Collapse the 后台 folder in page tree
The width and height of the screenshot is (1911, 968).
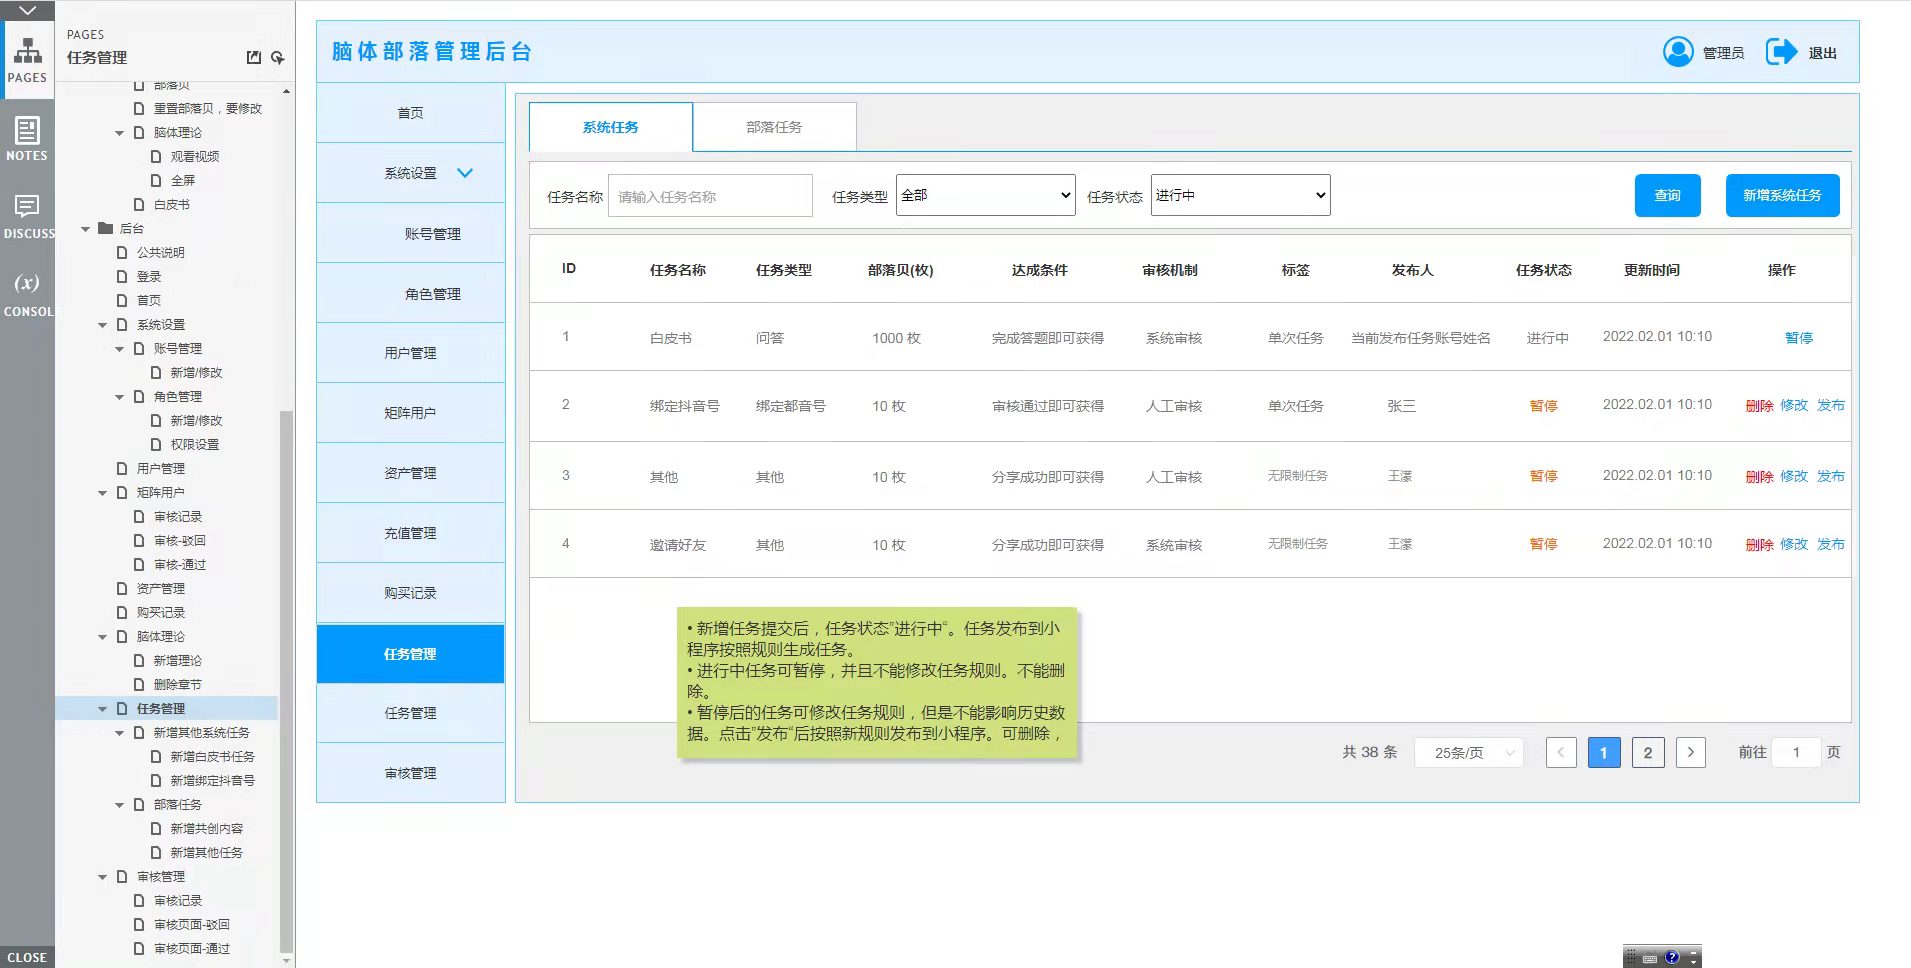tap(86, 229)
